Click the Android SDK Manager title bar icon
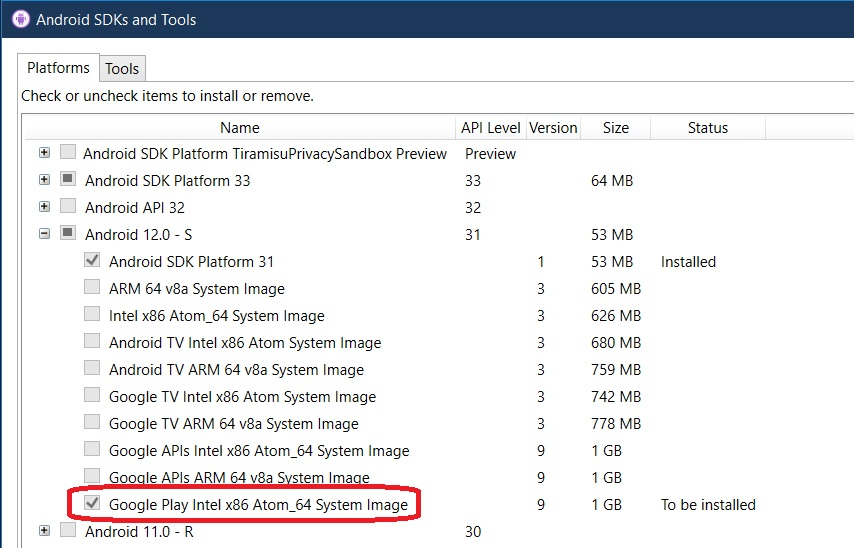 [x=21, y=19]
